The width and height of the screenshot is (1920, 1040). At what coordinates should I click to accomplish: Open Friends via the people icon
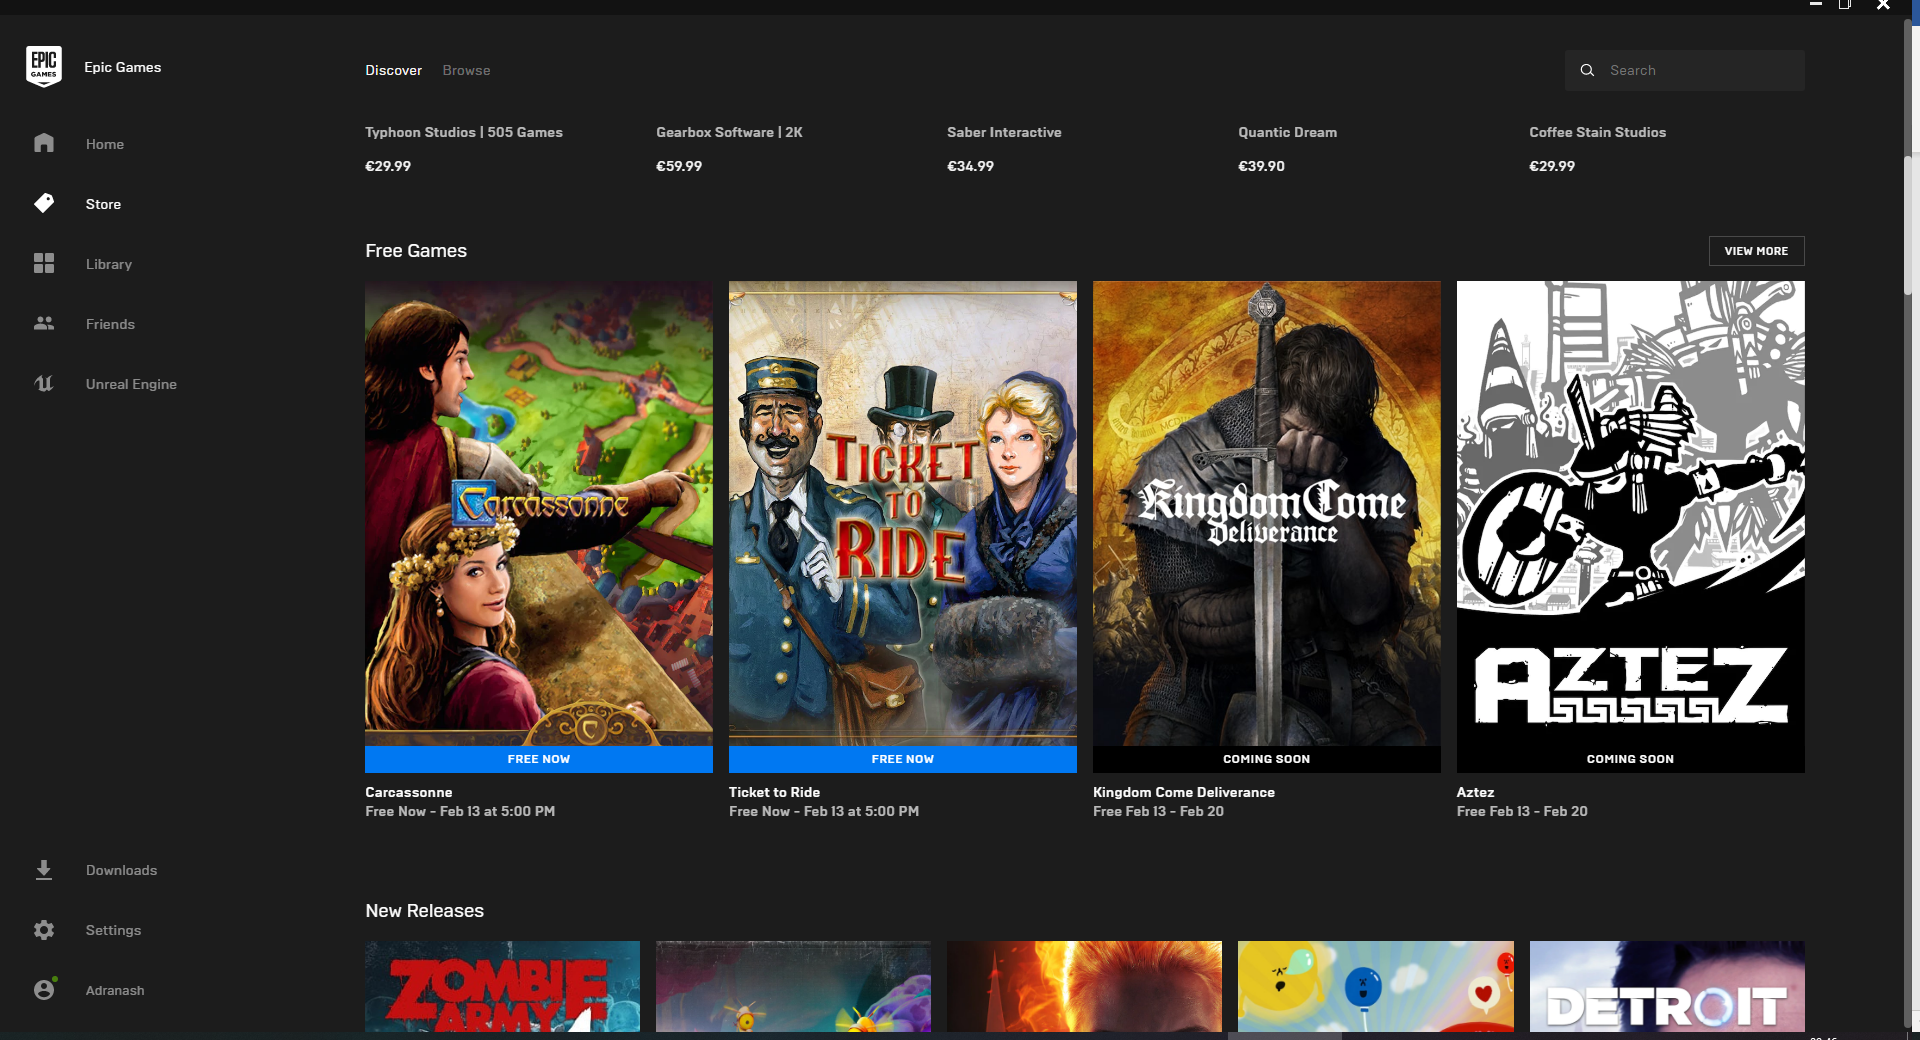44,323
